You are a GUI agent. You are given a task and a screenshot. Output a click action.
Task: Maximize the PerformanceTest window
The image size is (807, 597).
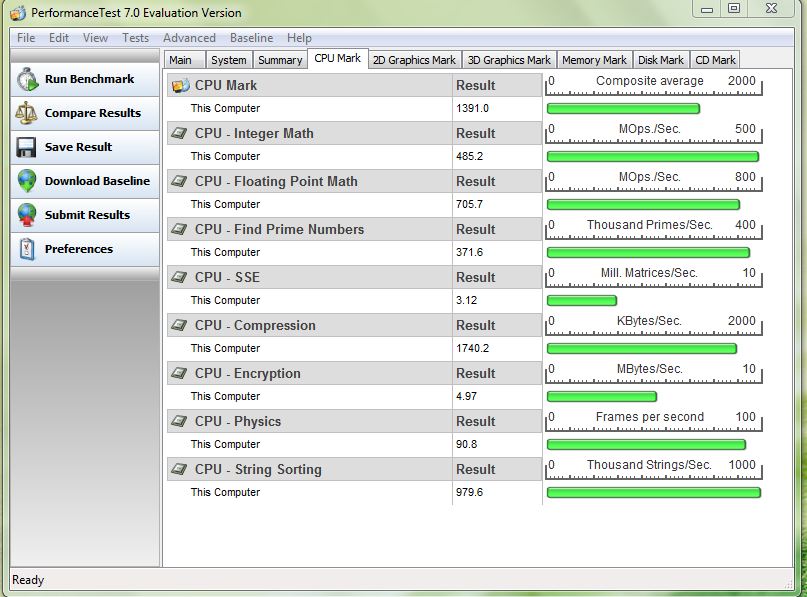pos(734,9)
